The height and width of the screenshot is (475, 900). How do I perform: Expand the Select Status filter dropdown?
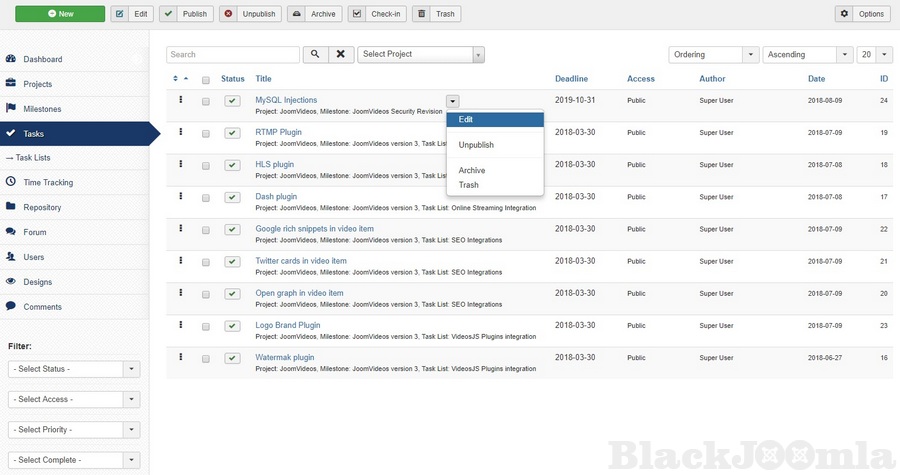tap(74, 369)
